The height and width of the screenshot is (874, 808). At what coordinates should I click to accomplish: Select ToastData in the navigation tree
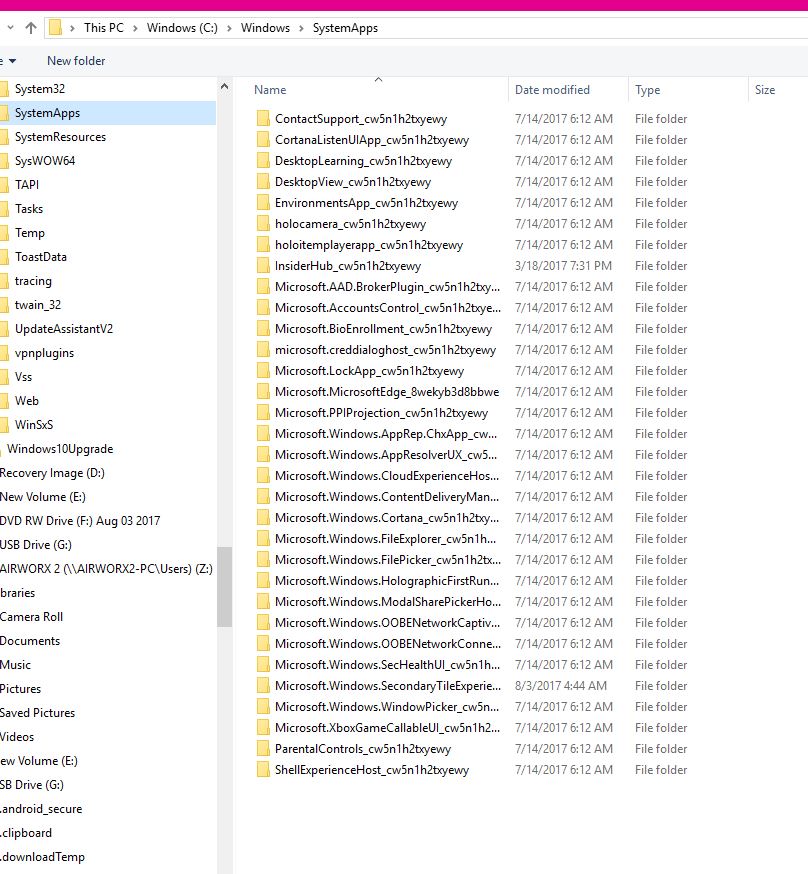pos(41,257)
